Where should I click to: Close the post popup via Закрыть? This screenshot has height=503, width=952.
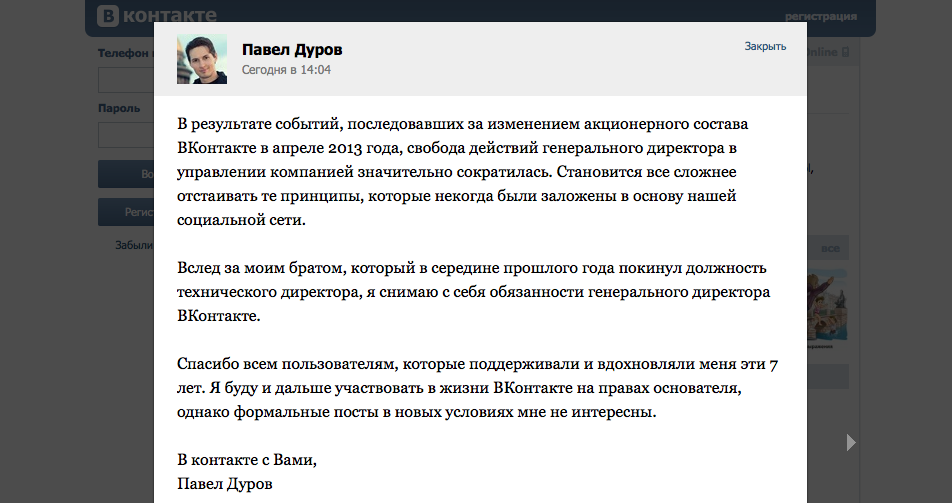[x=765, y=46]
